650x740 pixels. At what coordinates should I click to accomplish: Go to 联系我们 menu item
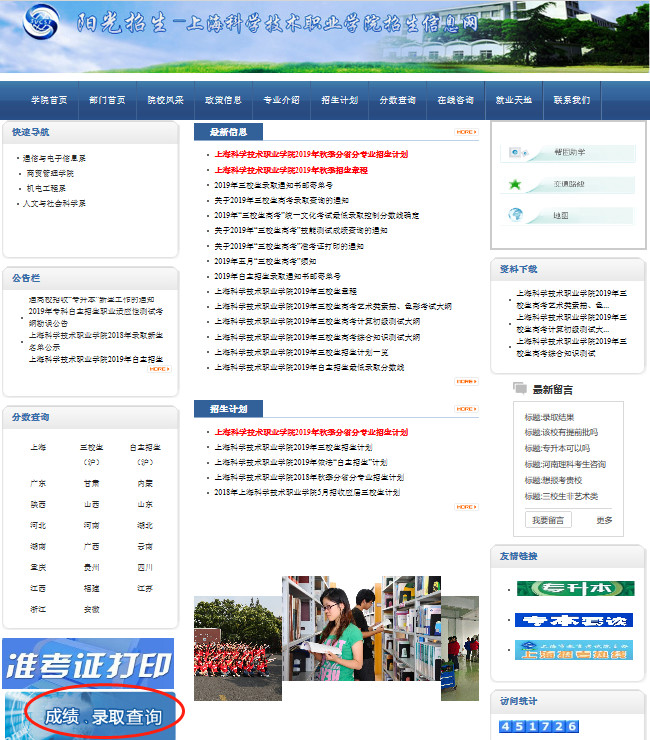pyautogui.click(x=572, y=100)
